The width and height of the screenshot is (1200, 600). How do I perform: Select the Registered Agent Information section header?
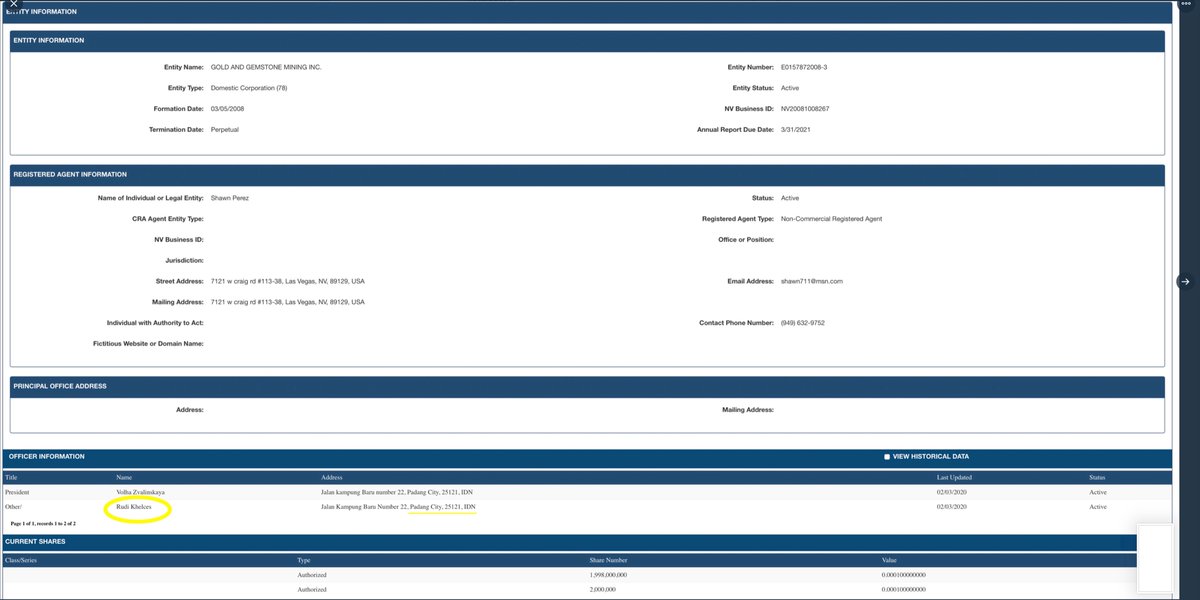(x=587, y=174)
